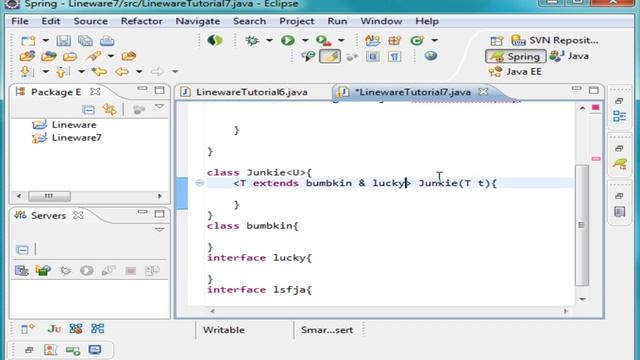Click the JUnit fast view icon
The image size is (640, 360).
(54, 329)
